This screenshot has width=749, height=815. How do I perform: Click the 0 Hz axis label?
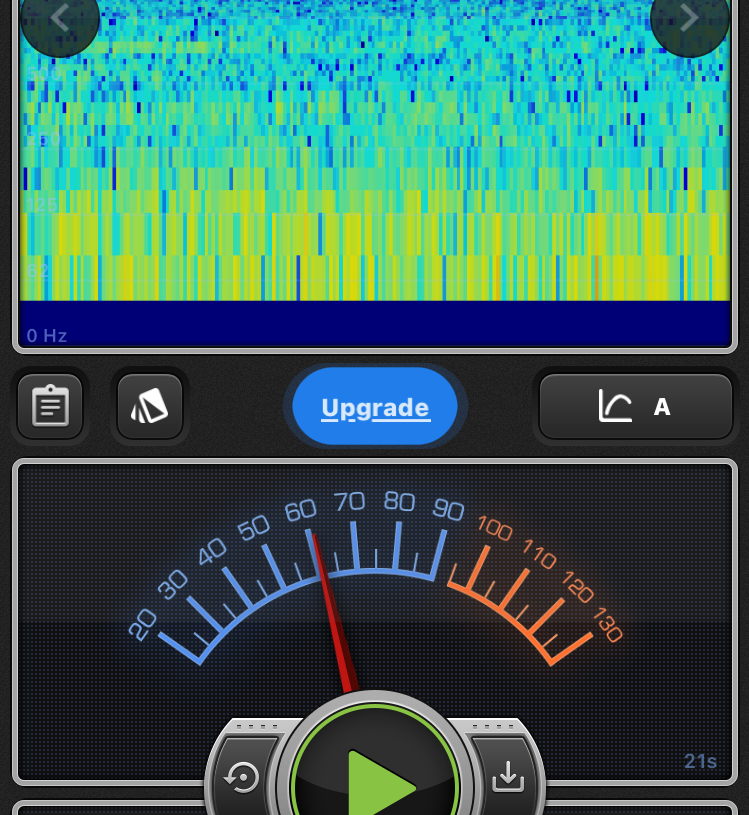tap(47, 336)
